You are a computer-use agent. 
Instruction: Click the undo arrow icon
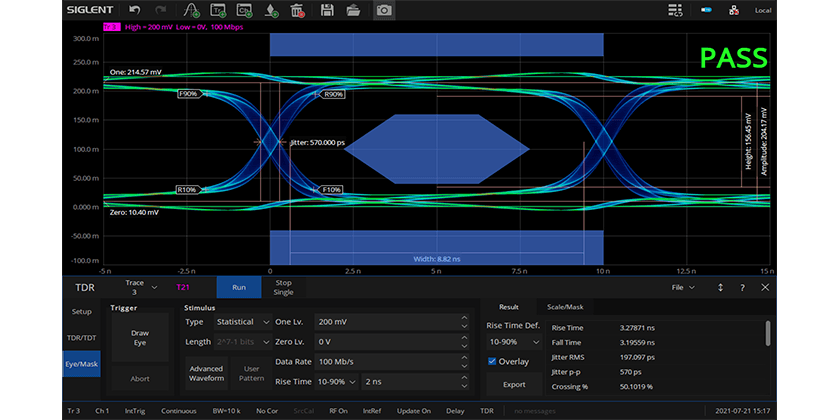pos(133,10)
